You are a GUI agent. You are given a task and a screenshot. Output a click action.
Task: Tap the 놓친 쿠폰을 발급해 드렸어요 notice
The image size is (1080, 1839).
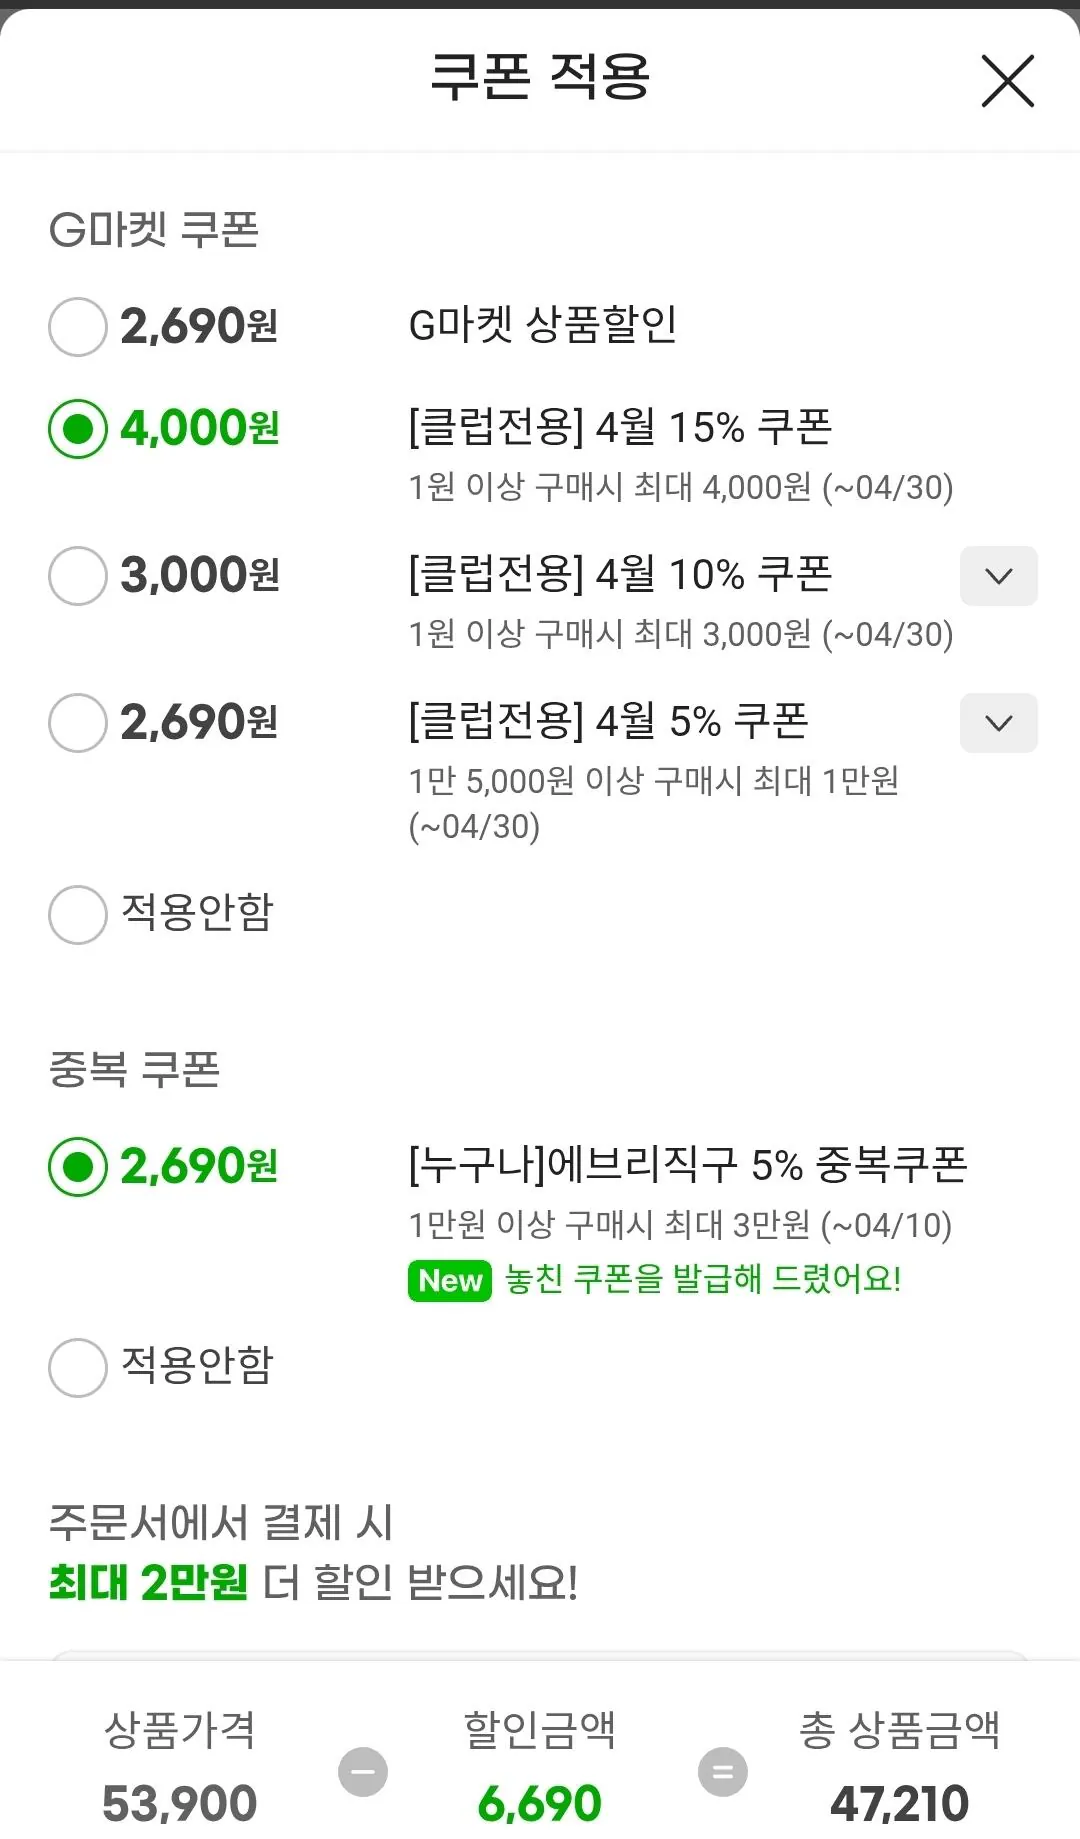pyautogui.click(x=703, y=1279)
